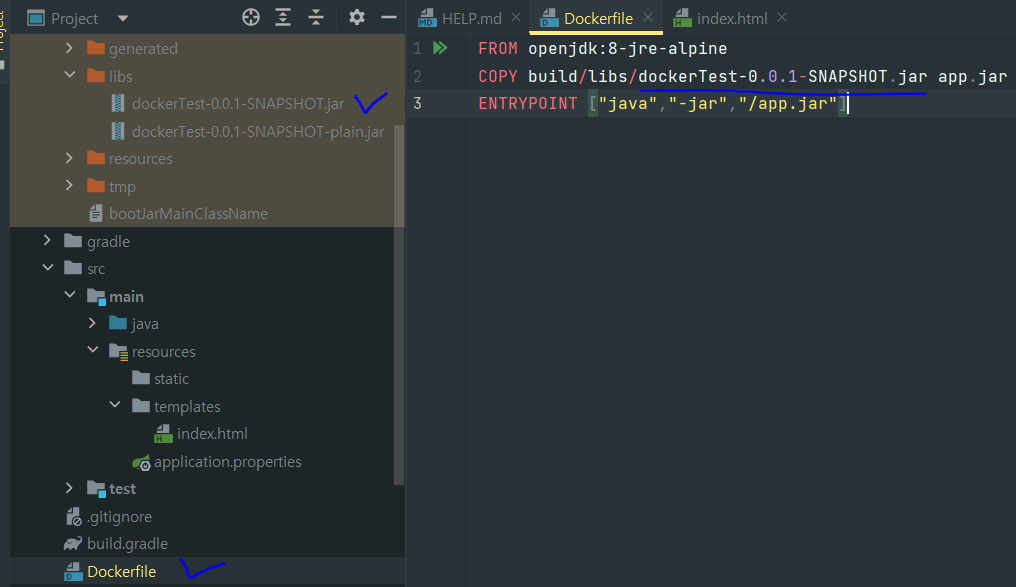
Task: Click the bootJarMainClassName text file icon
Action: [x=96, y=214]
